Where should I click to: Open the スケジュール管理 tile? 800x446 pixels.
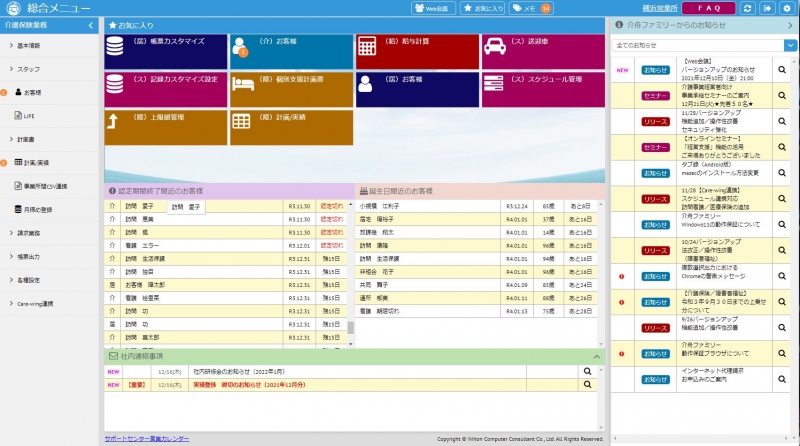pos(543,89)
